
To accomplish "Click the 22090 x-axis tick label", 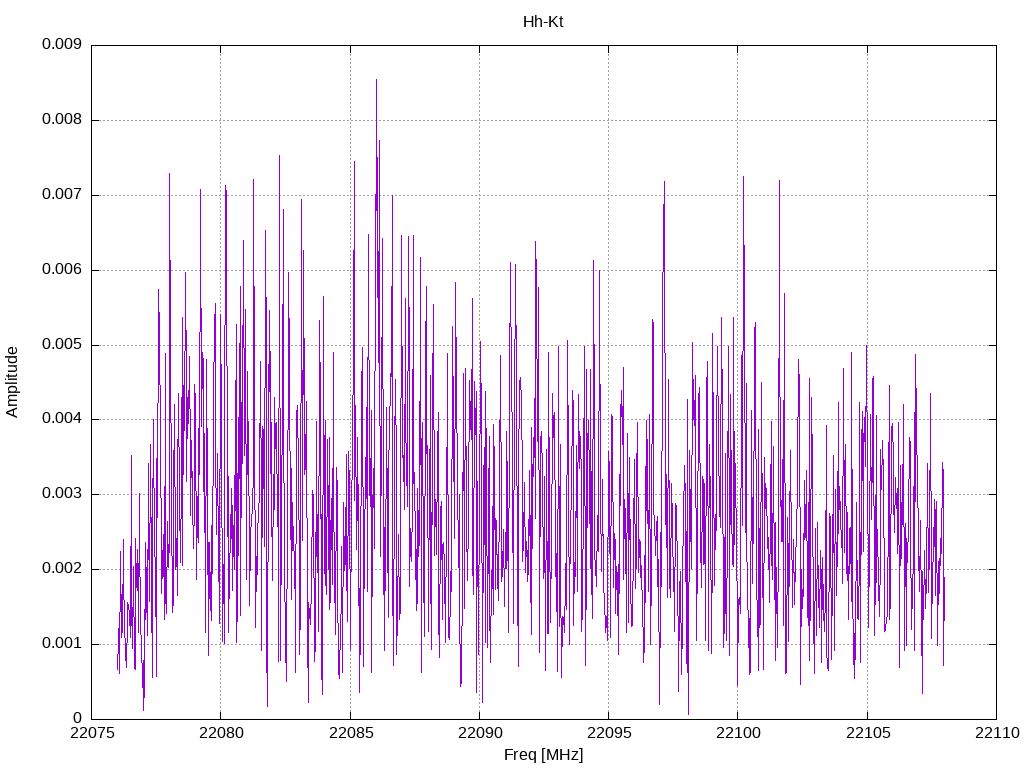I will [x=480, y=733].
